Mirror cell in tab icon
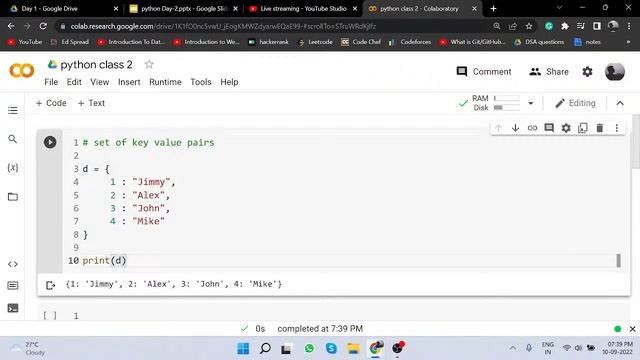 (x=583, y=128)
